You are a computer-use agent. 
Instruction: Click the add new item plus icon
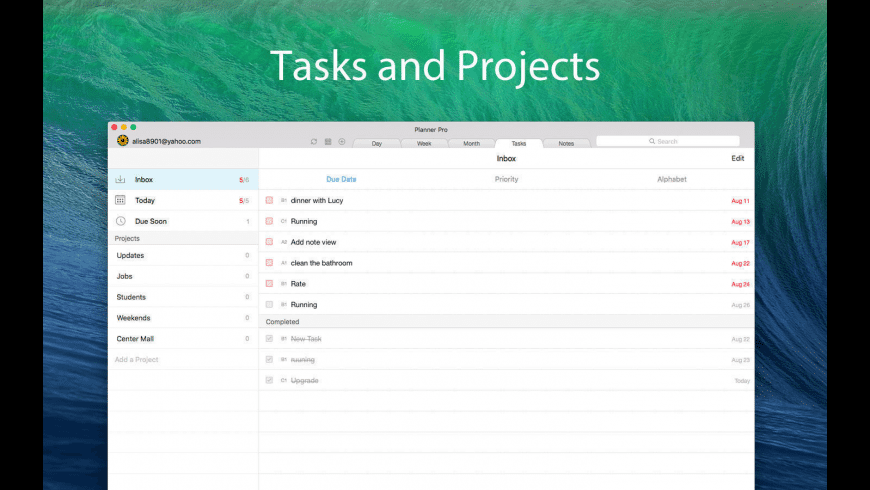click(342, 142)
